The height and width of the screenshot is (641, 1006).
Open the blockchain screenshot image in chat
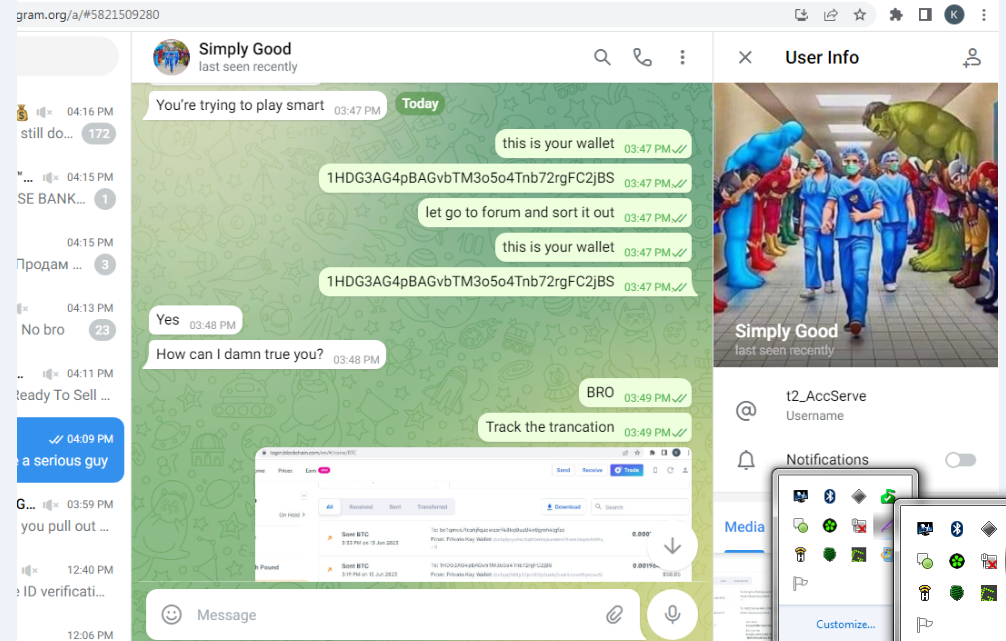coord(473,515)
